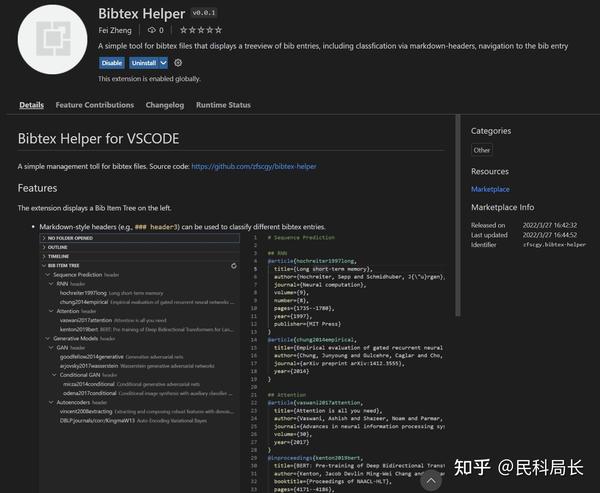
Task: Click the Other category tag
Action: click(482, 150)
